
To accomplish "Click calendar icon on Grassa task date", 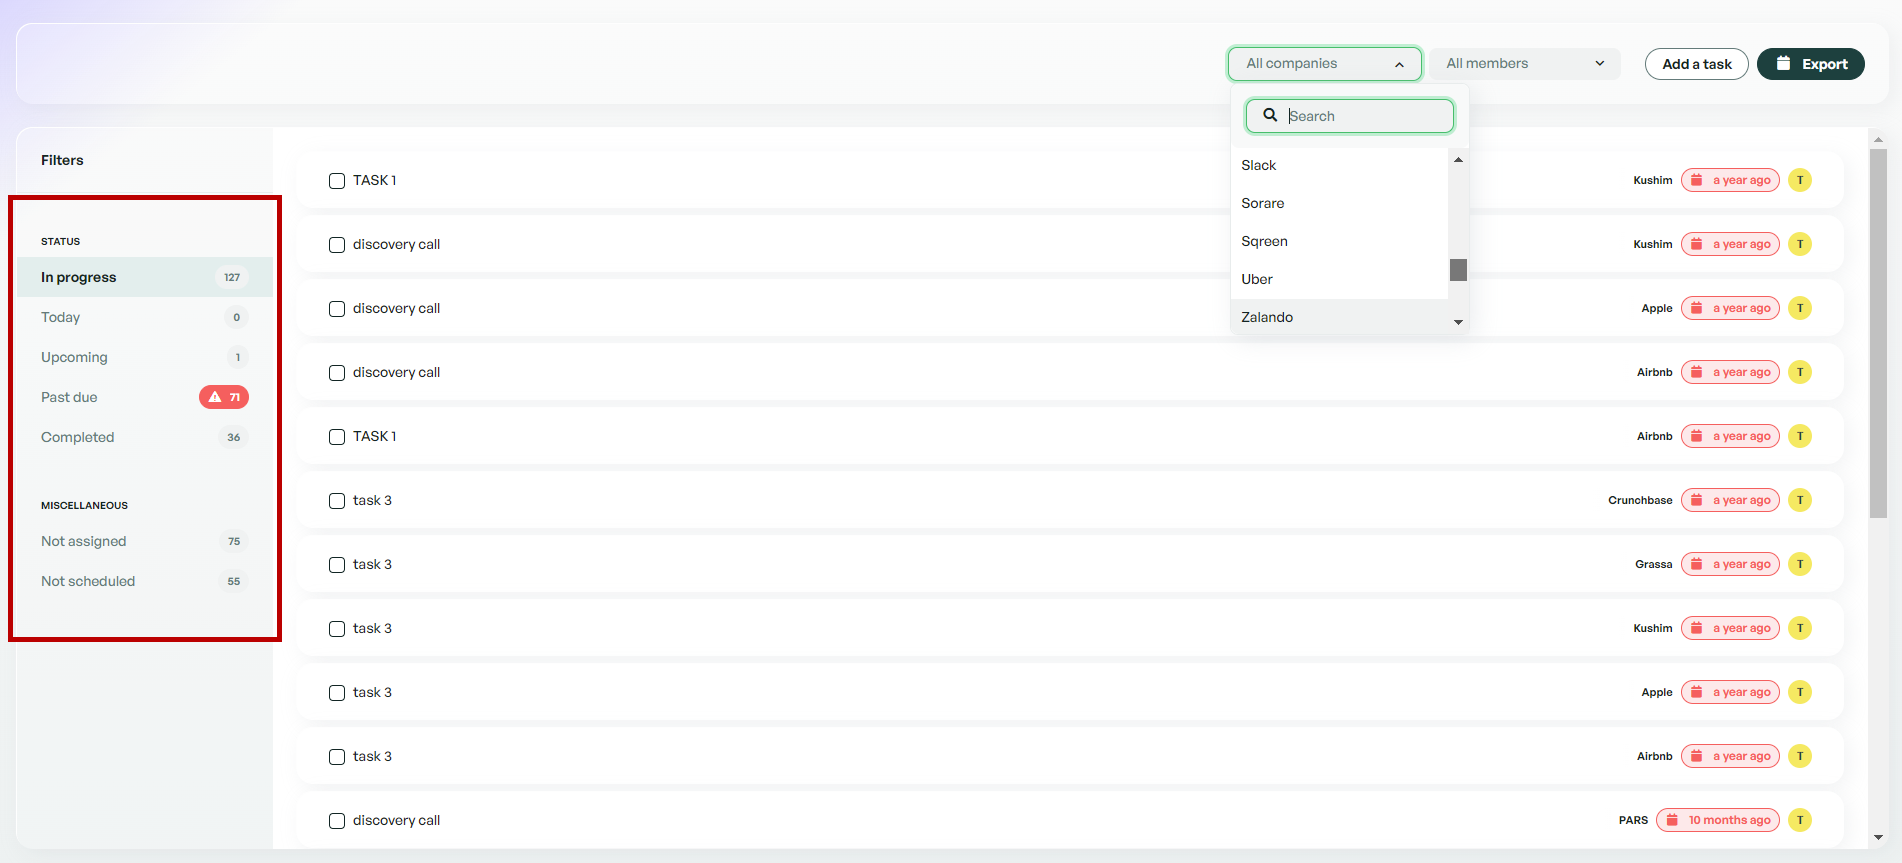I will [1697, 564].
